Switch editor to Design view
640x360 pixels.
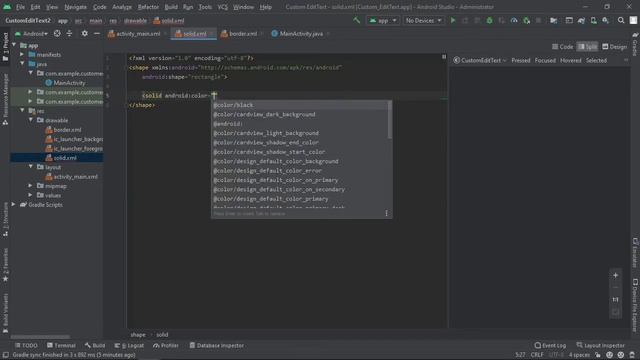[x=615, y=47]
